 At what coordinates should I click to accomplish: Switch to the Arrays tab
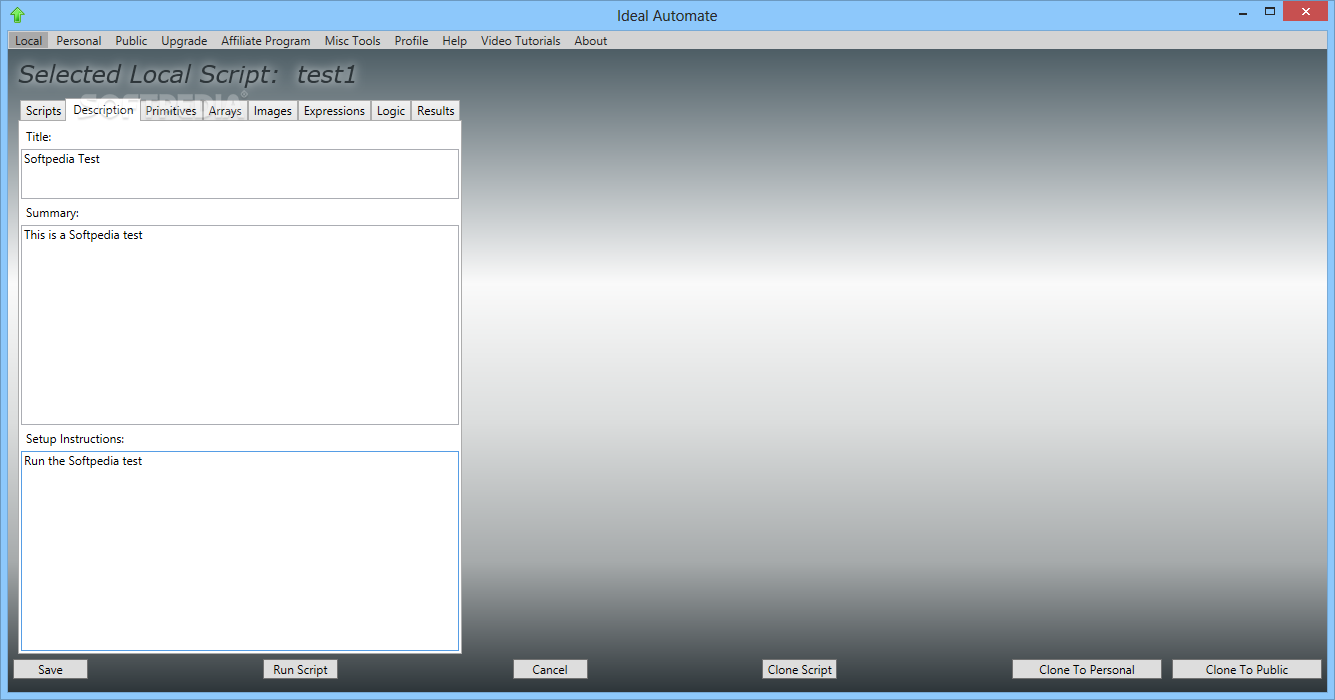tap(225, 111)
